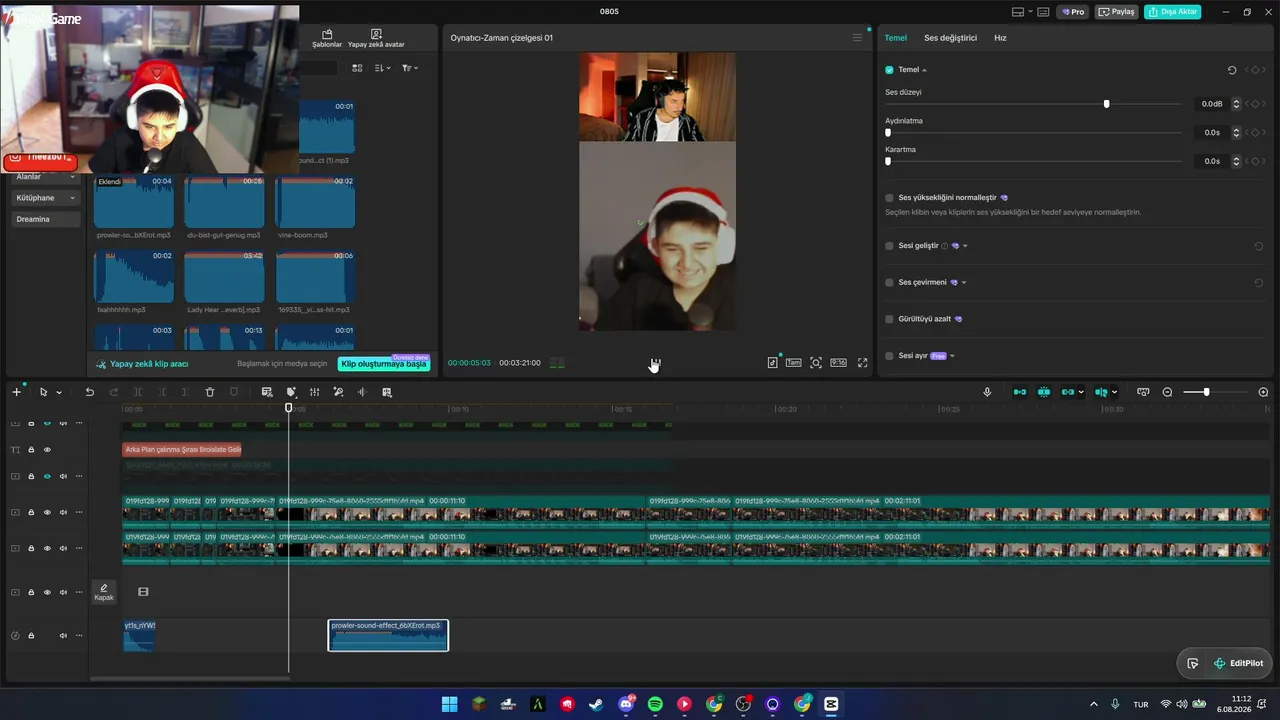Switch to the Ses değiştirici tab
Screen dimensions: 1280x720
tap(950, 38)
